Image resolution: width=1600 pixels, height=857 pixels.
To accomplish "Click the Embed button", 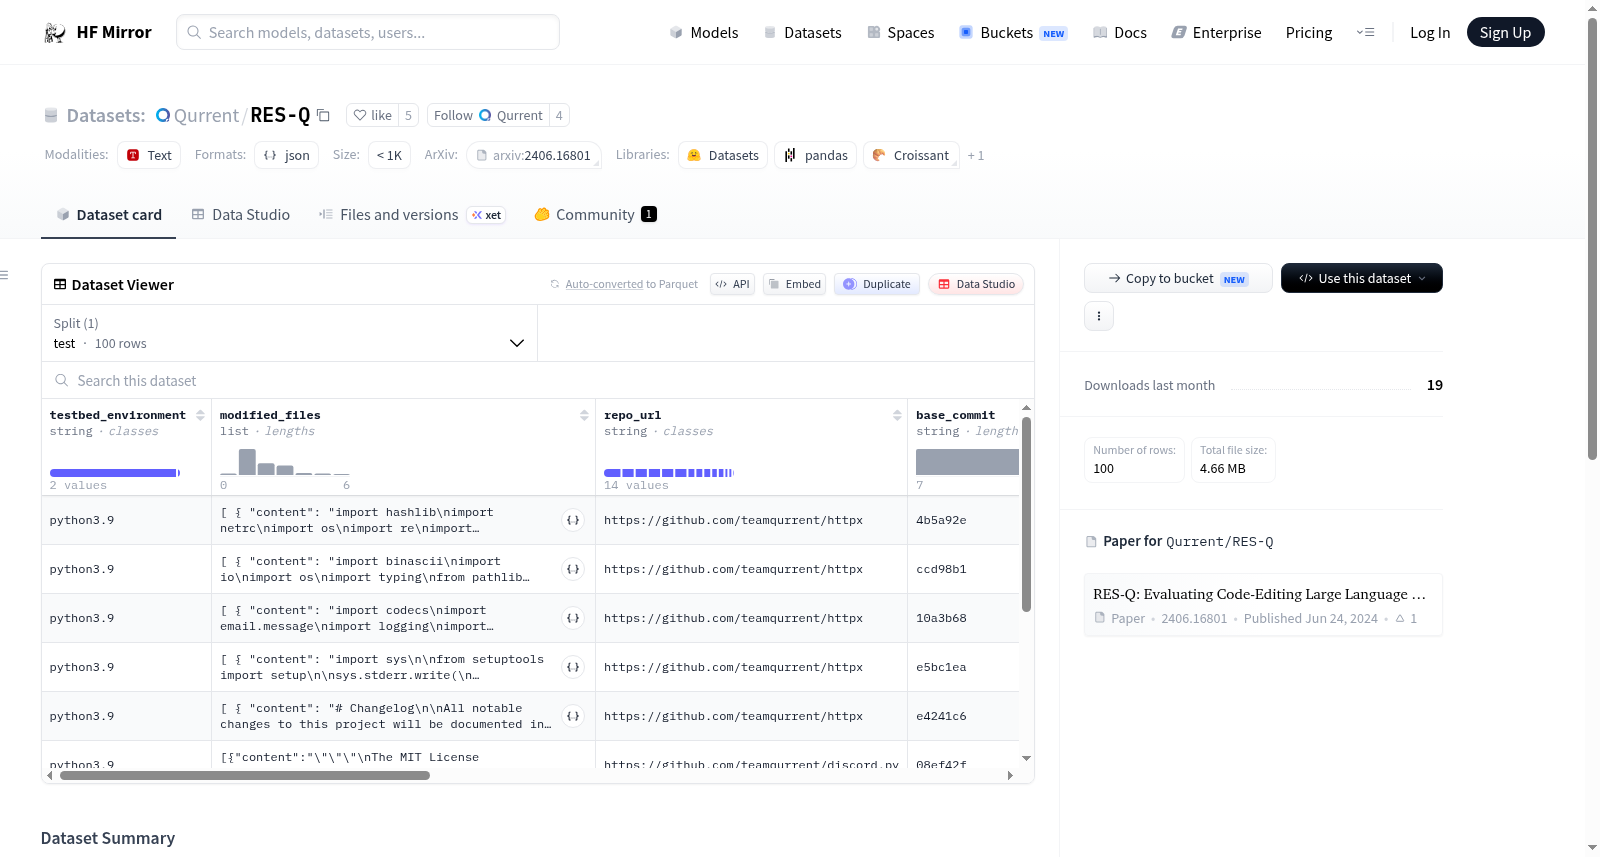I will point(795,284).
